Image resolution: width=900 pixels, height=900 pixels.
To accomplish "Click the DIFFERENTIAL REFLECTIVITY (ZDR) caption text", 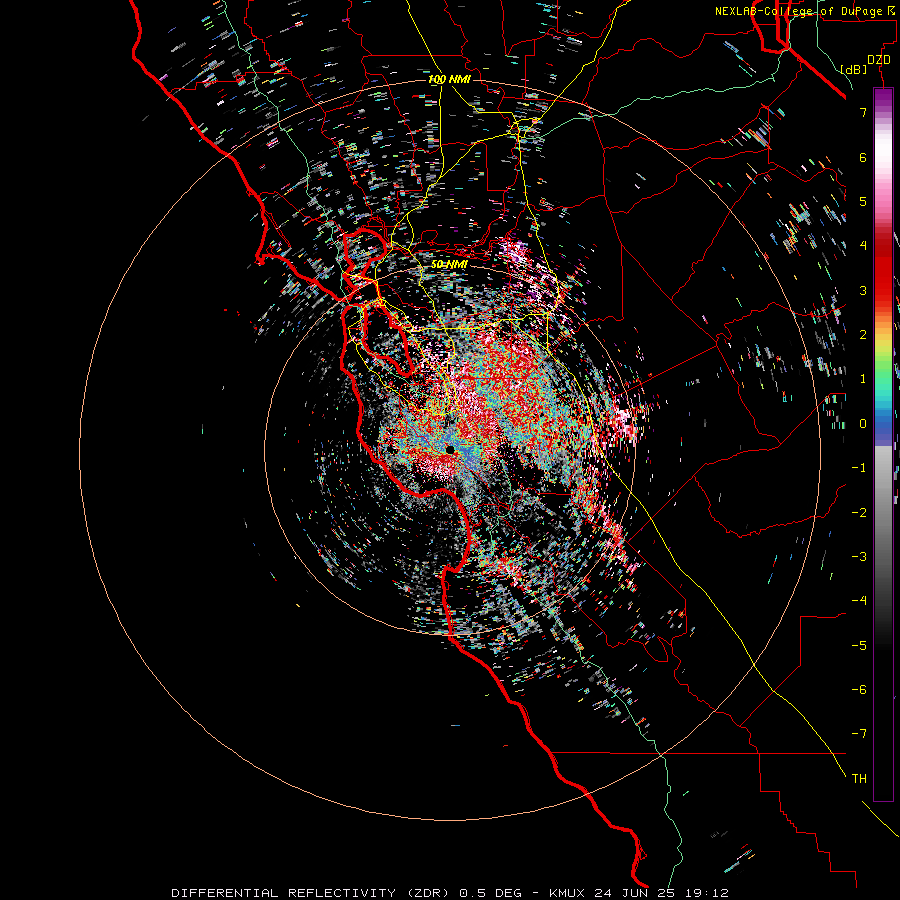I will coord(312,893).
